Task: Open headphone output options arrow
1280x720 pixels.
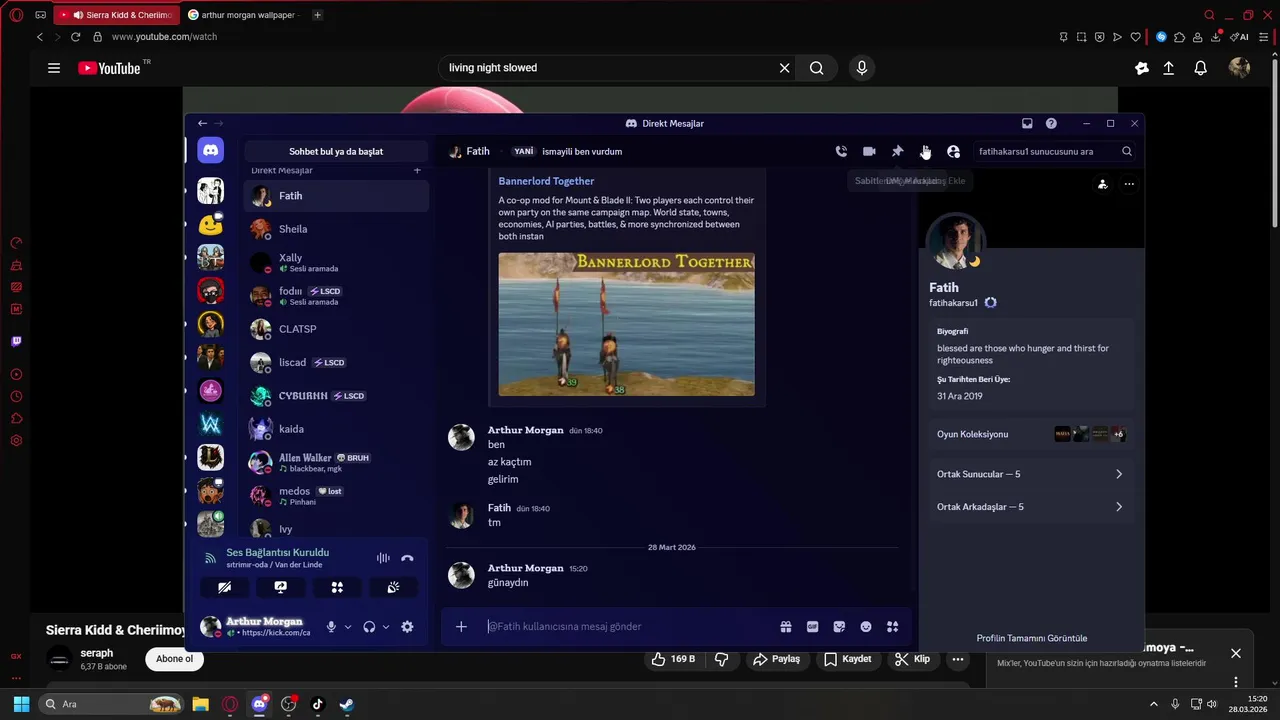Action: point(386,627)
